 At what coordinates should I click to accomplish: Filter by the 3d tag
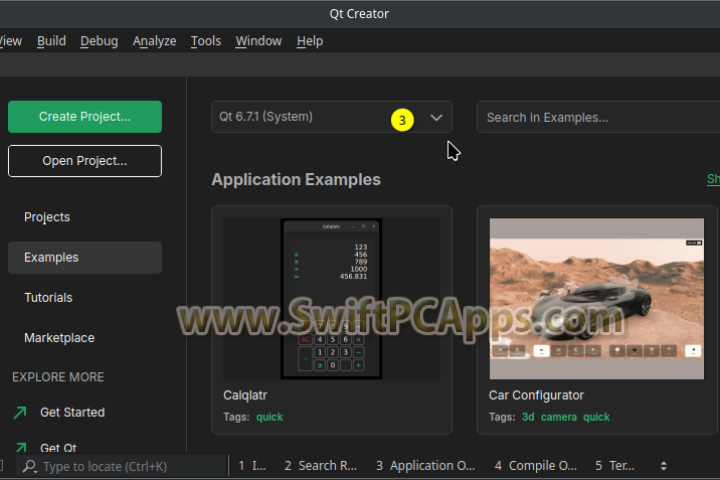pyautogui.click(x=528, y=417)
